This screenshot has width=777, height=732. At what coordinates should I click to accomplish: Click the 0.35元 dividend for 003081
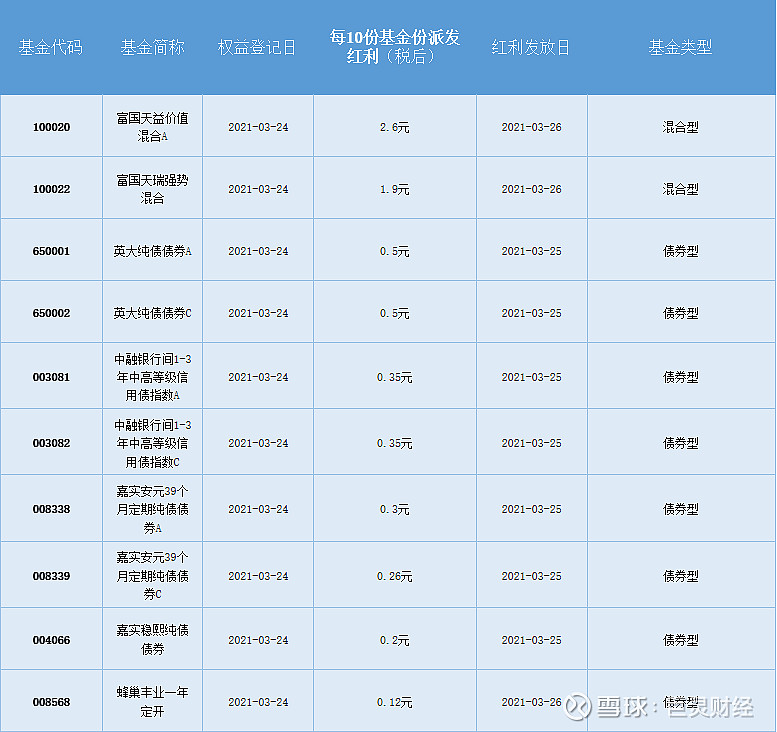click(x=394, y=377)
